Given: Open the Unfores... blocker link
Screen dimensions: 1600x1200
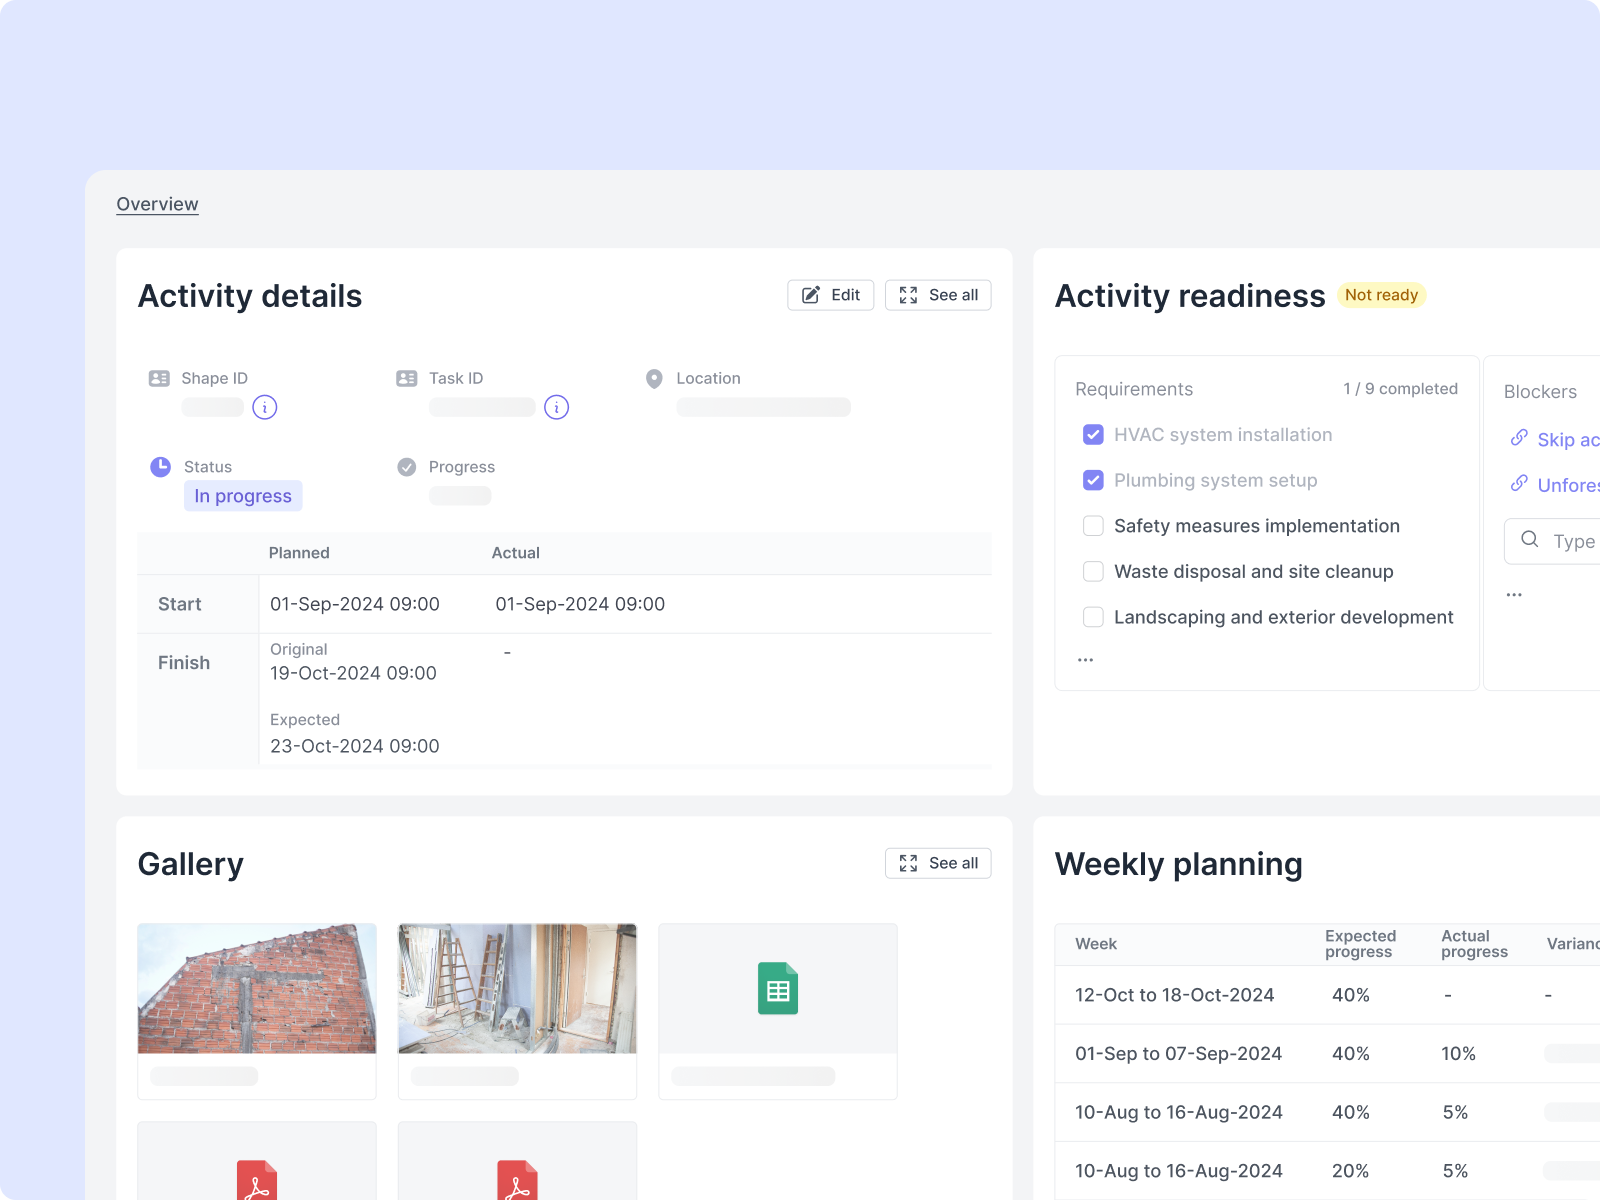Looking at the screenshot, I should coord(1568,485).
